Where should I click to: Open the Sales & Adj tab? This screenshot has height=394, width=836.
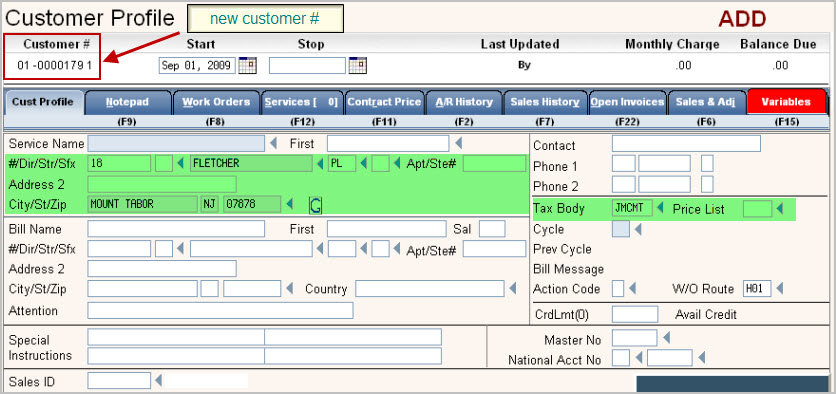pos(706,102)
